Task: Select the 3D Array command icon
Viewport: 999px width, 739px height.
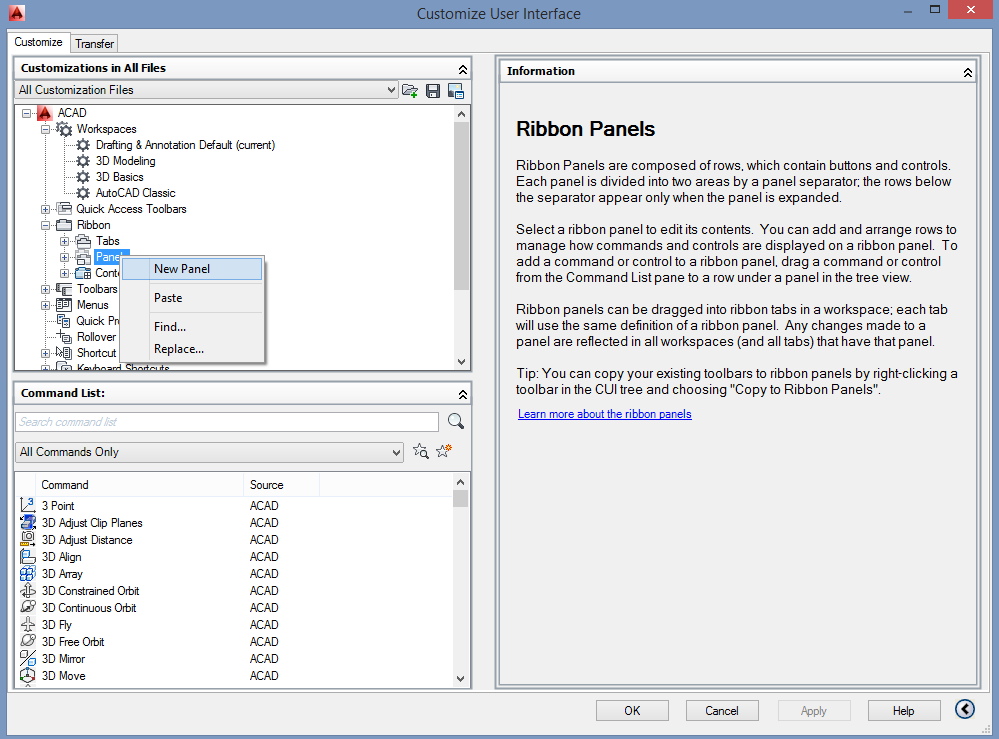Action: click(x=28, y=574)
